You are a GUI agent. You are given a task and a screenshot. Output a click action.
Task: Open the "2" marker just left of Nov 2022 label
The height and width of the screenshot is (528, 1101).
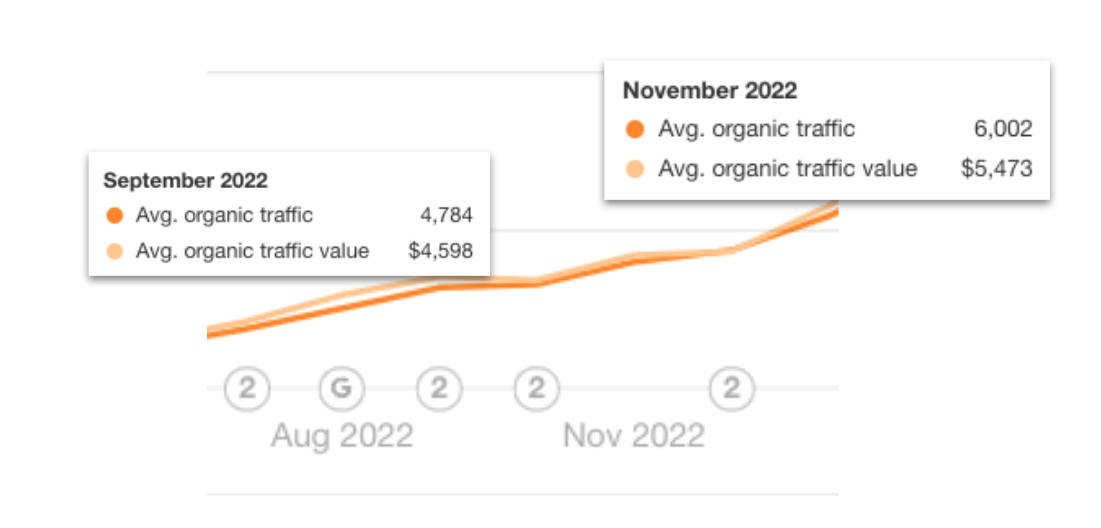click(x=537, y=388)
